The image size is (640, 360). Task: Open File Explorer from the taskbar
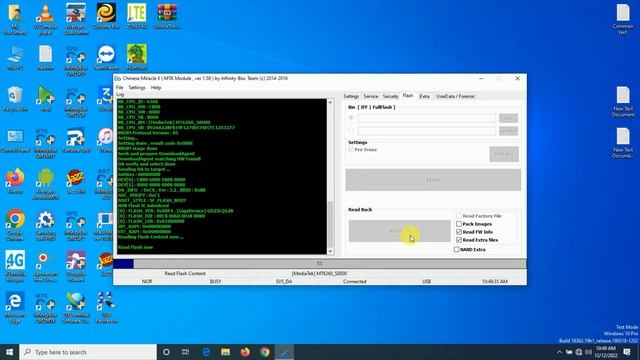coord(225,352)
